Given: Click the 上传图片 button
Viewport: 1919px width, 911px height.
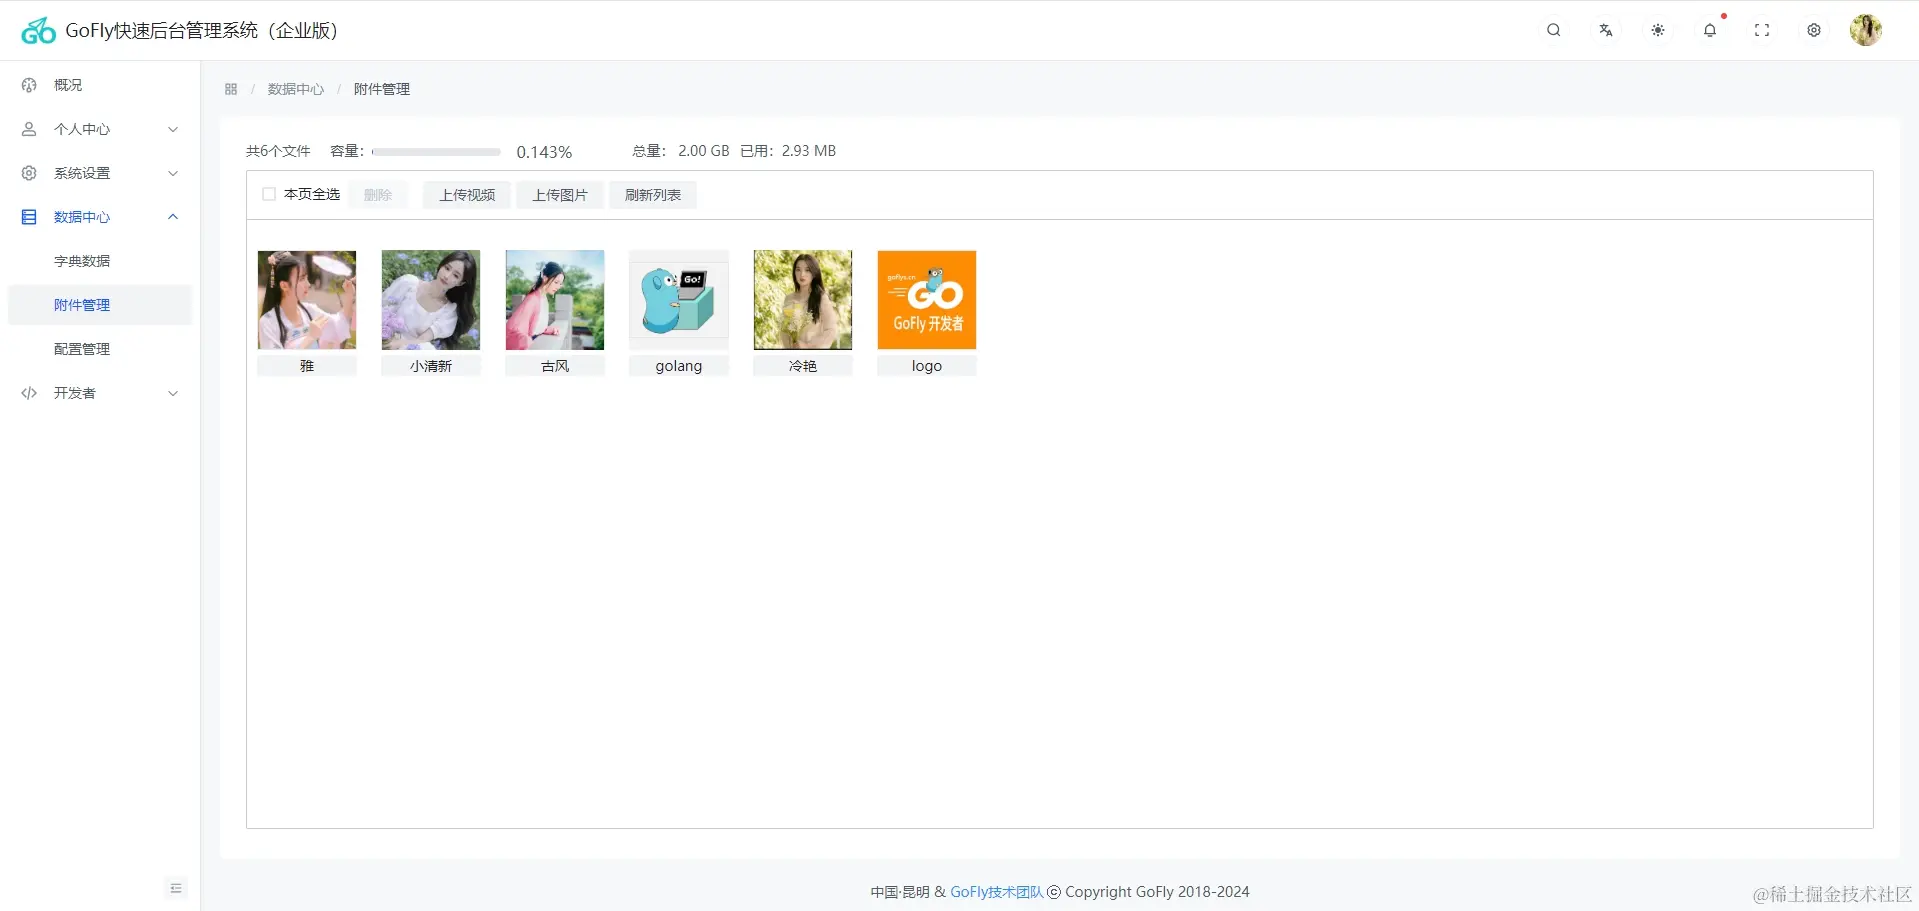Looking at the screenshot, I should click(x=560, y=195).
